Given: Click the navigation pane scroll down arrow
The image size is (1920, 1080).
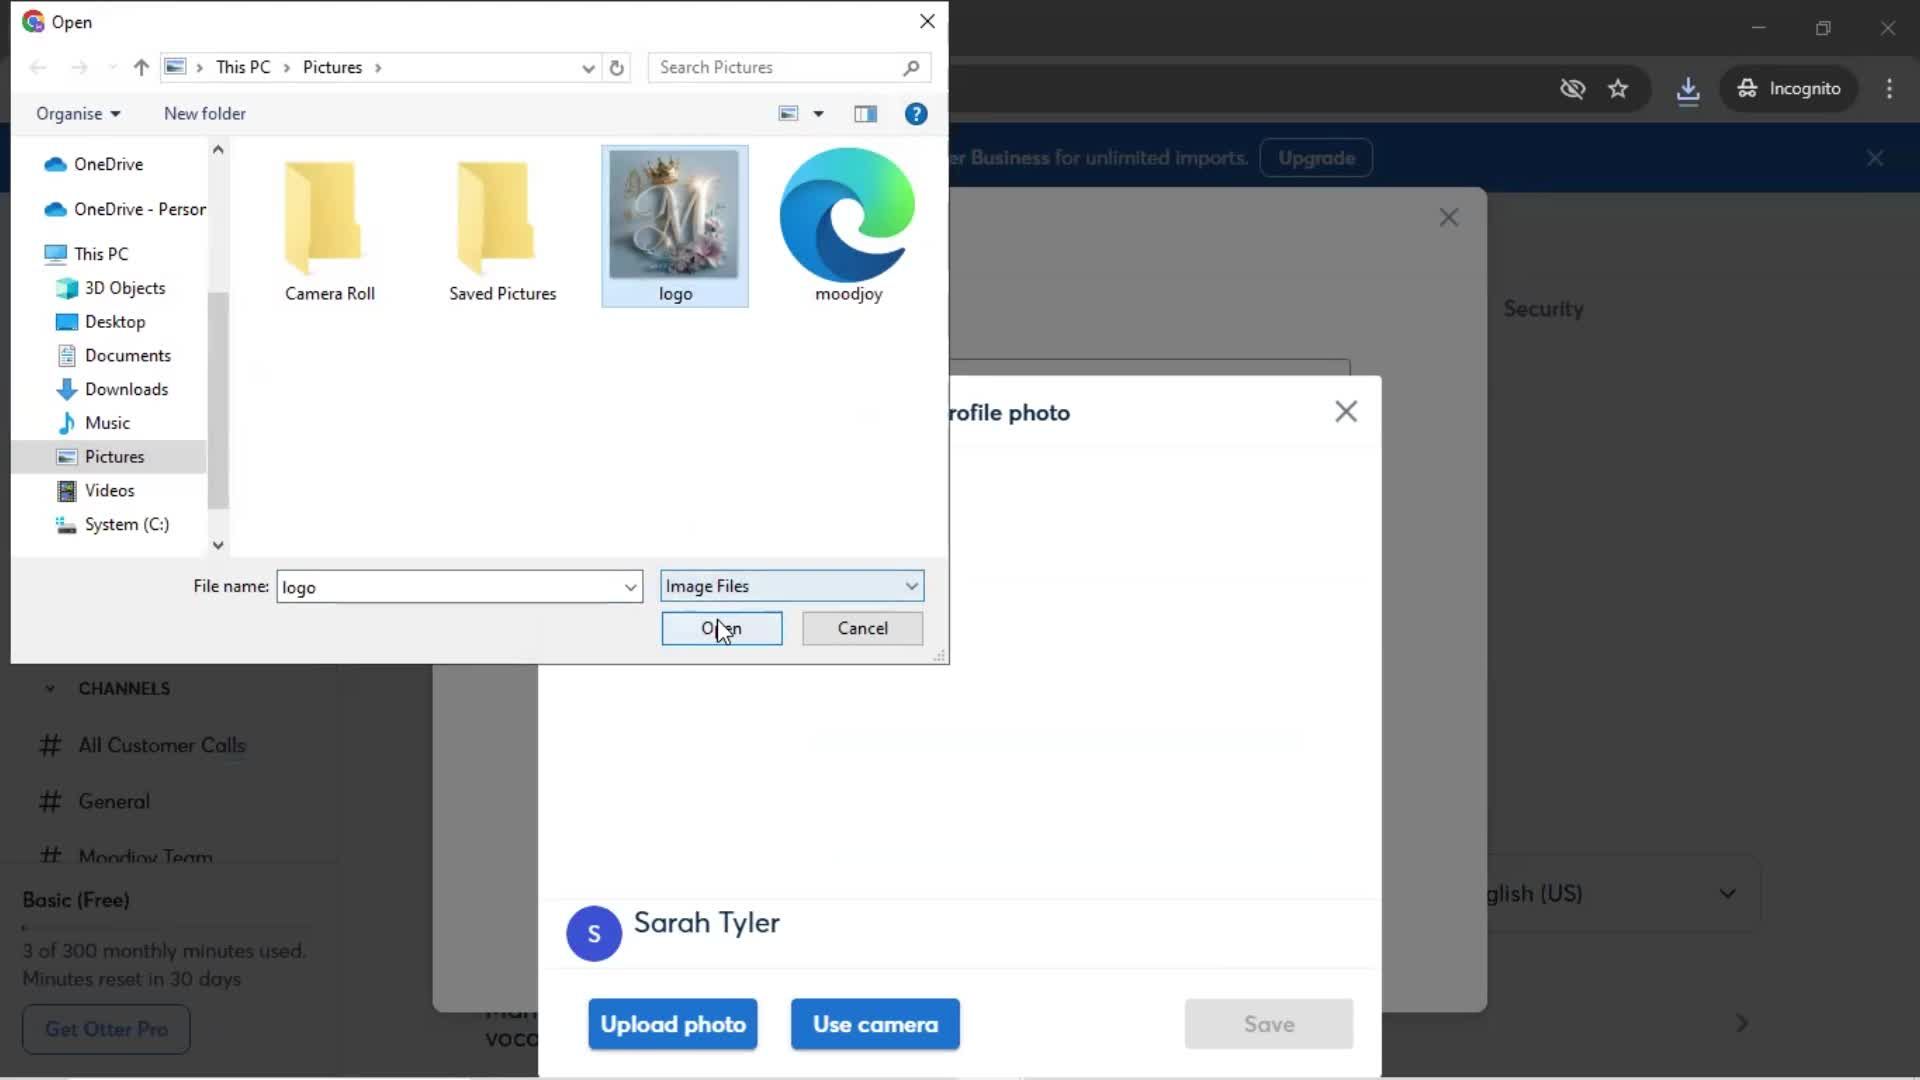Looking at the screenshot, I should (218, 546).
